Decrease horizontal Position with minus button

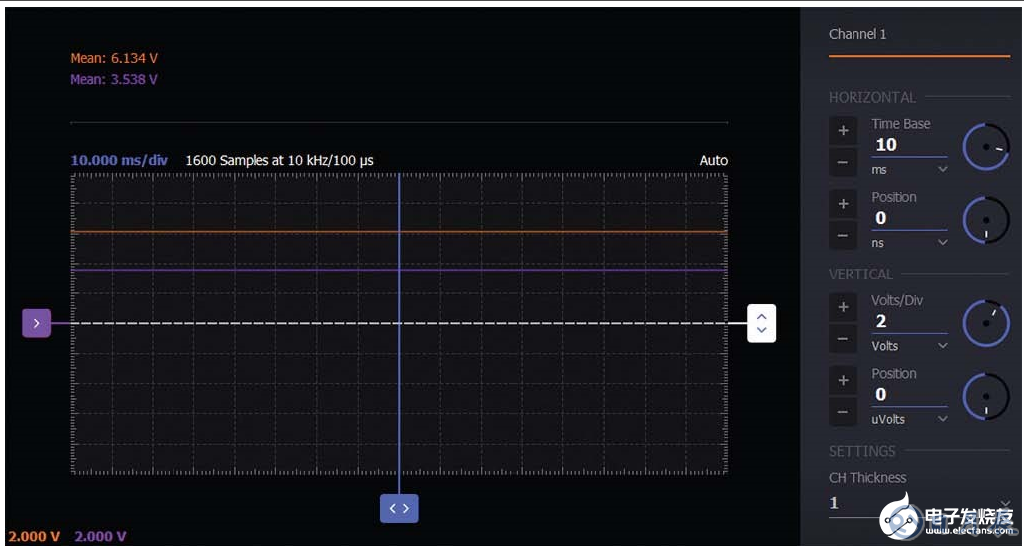(843, 236)
